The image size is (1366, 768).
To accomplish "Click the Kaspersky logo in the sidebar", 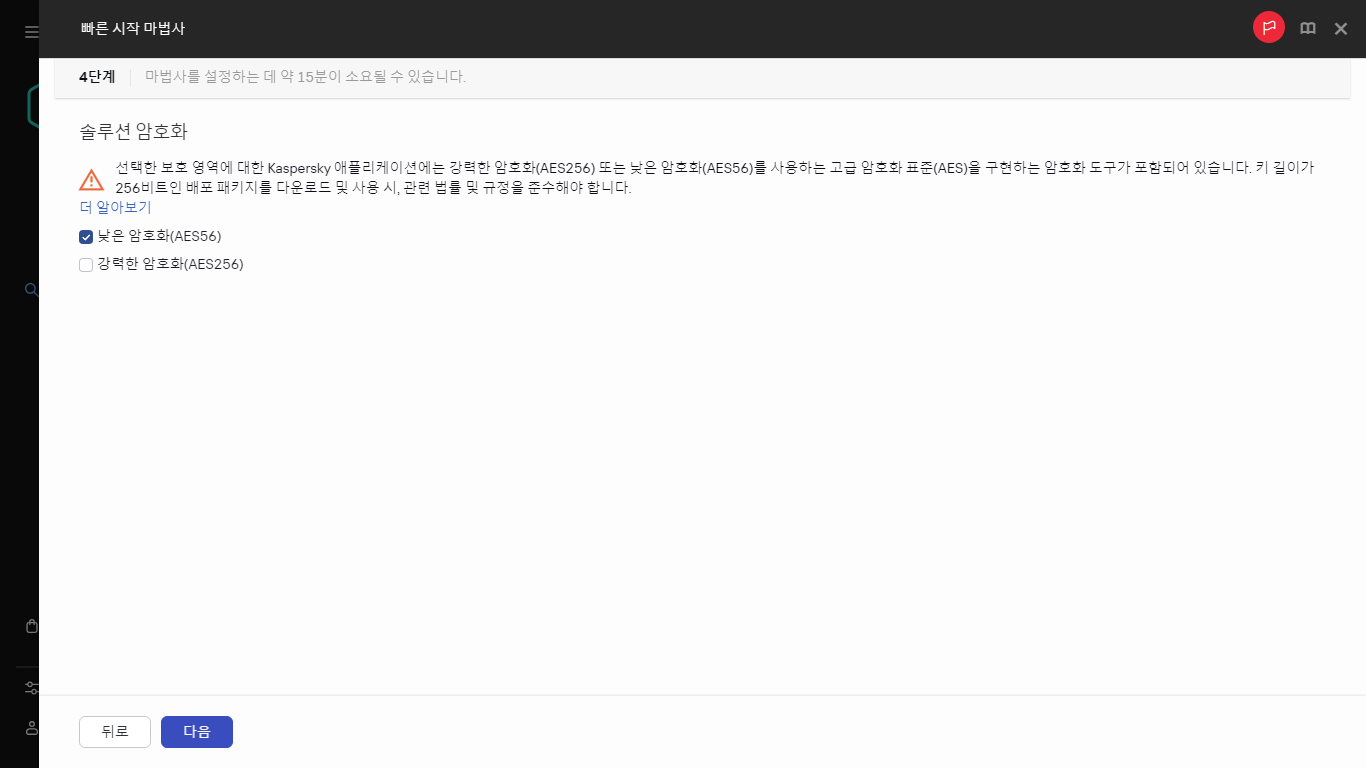I will click(31, 103).
